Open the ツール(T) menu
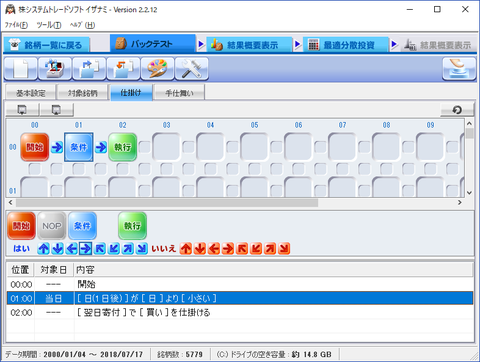Viewport: 480px width, 362px height. tap(49, 25)
